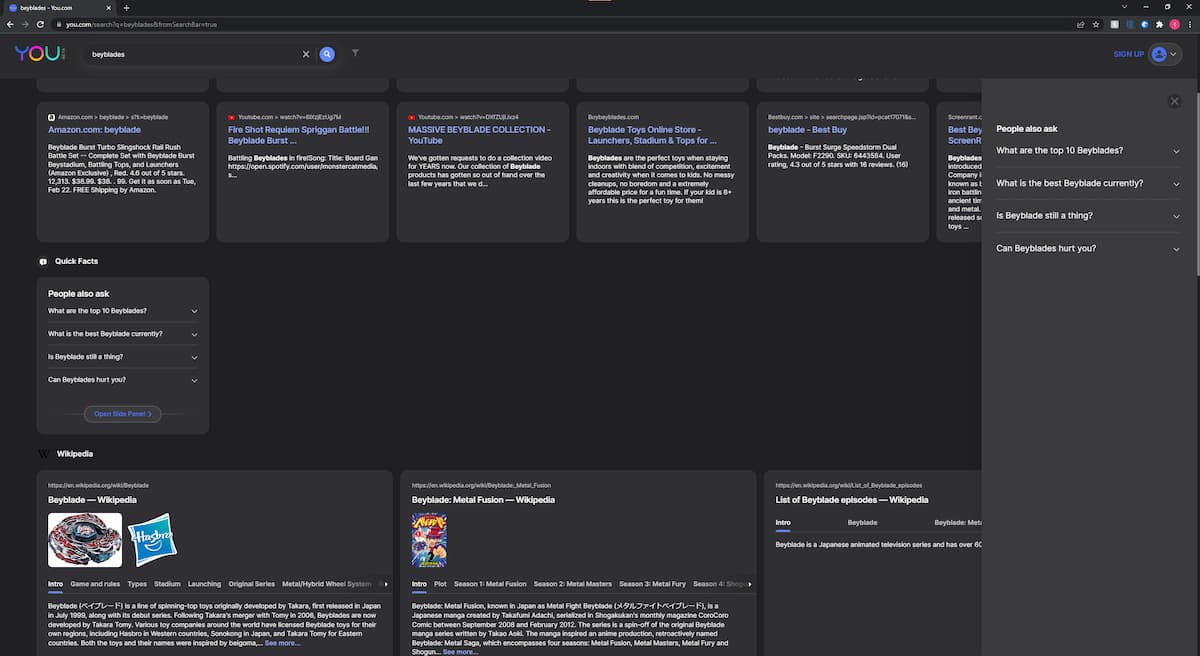
Task: Clear the beyblades search query
Action: click(x=306, y=54)
